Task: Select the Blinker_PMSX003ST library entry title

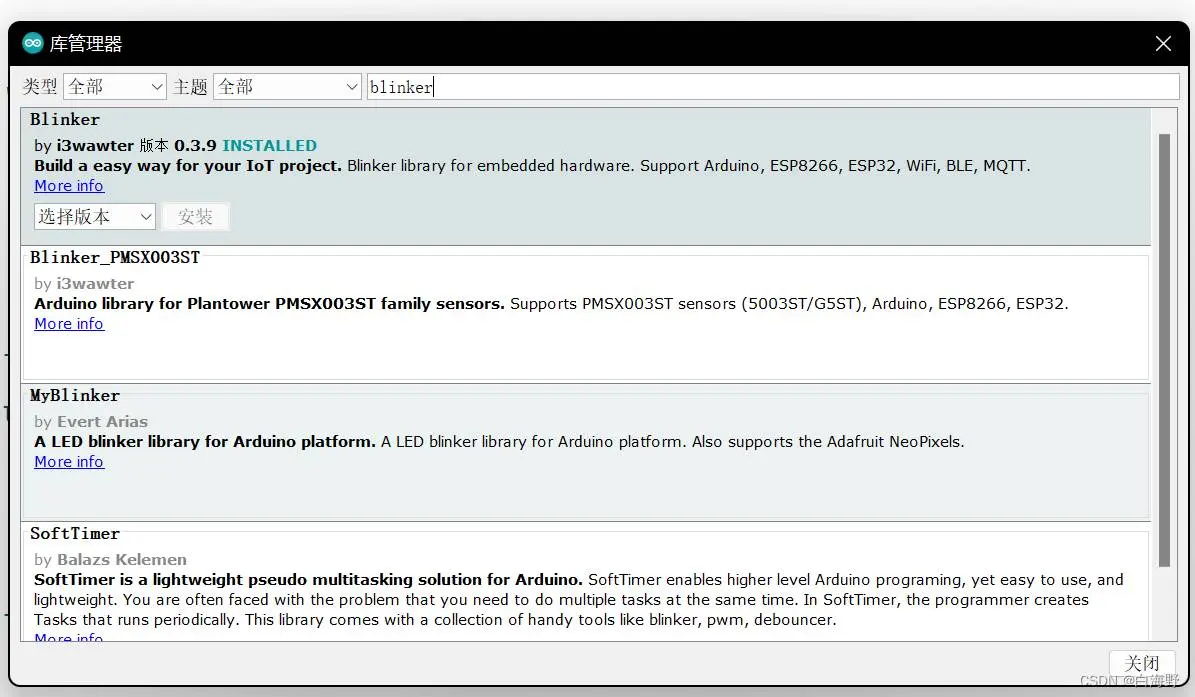Action: coord(114,257)
